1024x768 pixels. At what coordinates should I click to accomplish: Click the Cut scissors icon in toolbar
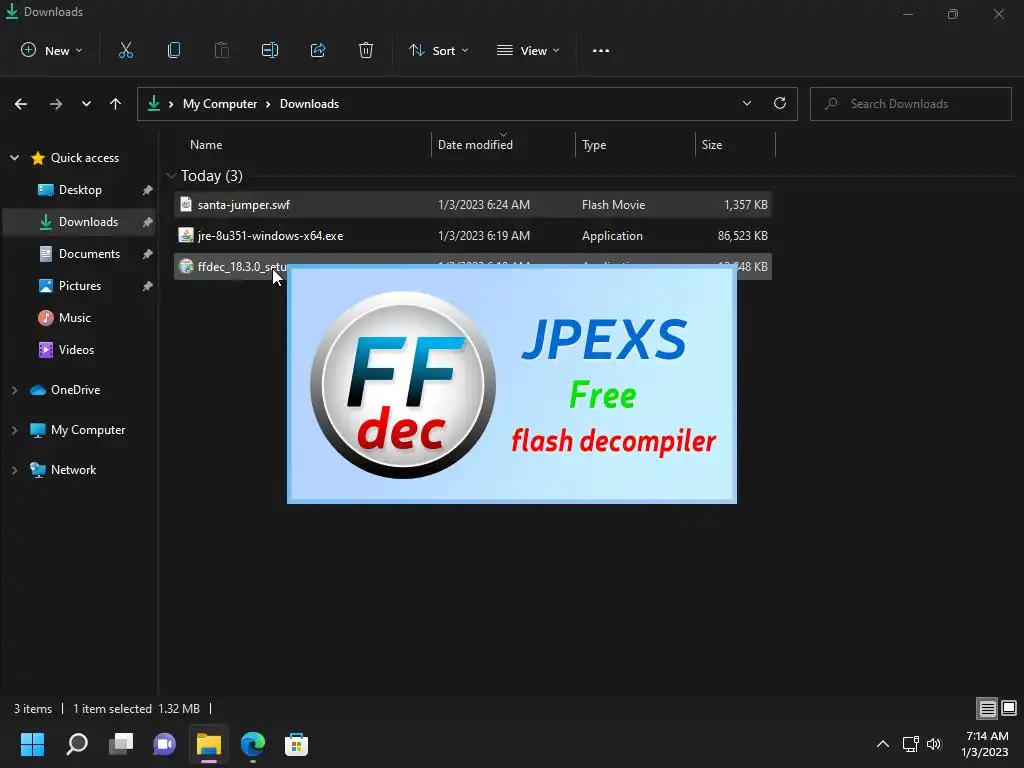(x=126, y=50)
